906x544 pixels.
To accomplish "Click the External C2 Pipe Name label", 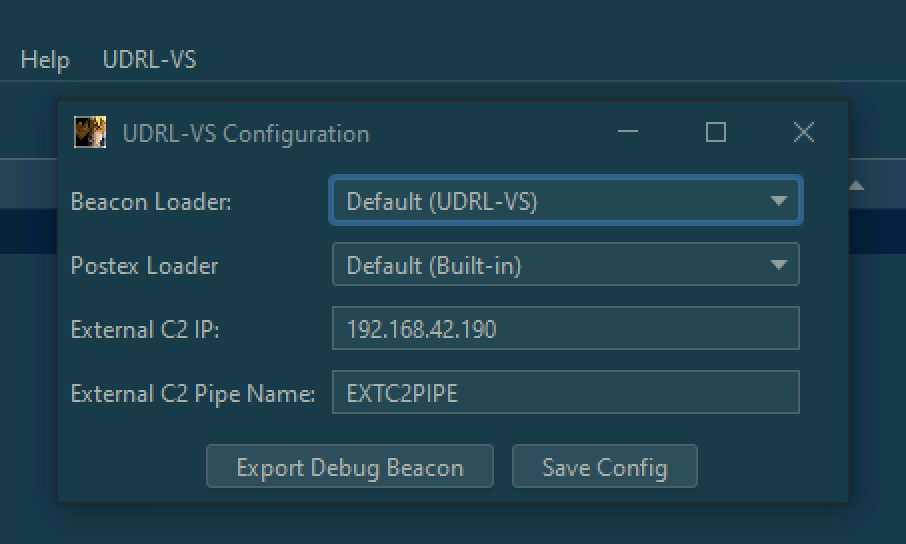I will click(192, 394).
